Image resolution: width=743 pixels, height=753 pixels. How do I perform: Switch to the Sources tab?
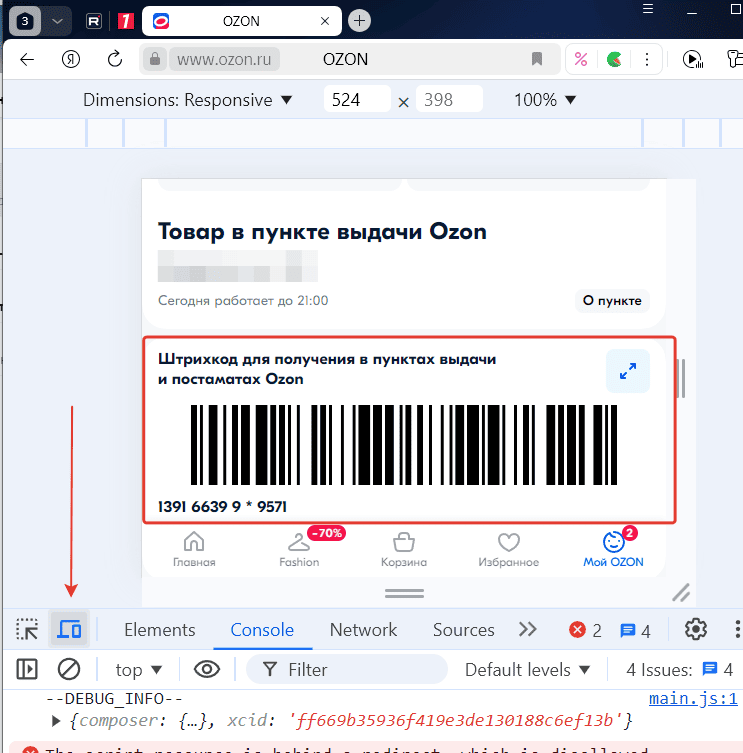tap(463, 630)
